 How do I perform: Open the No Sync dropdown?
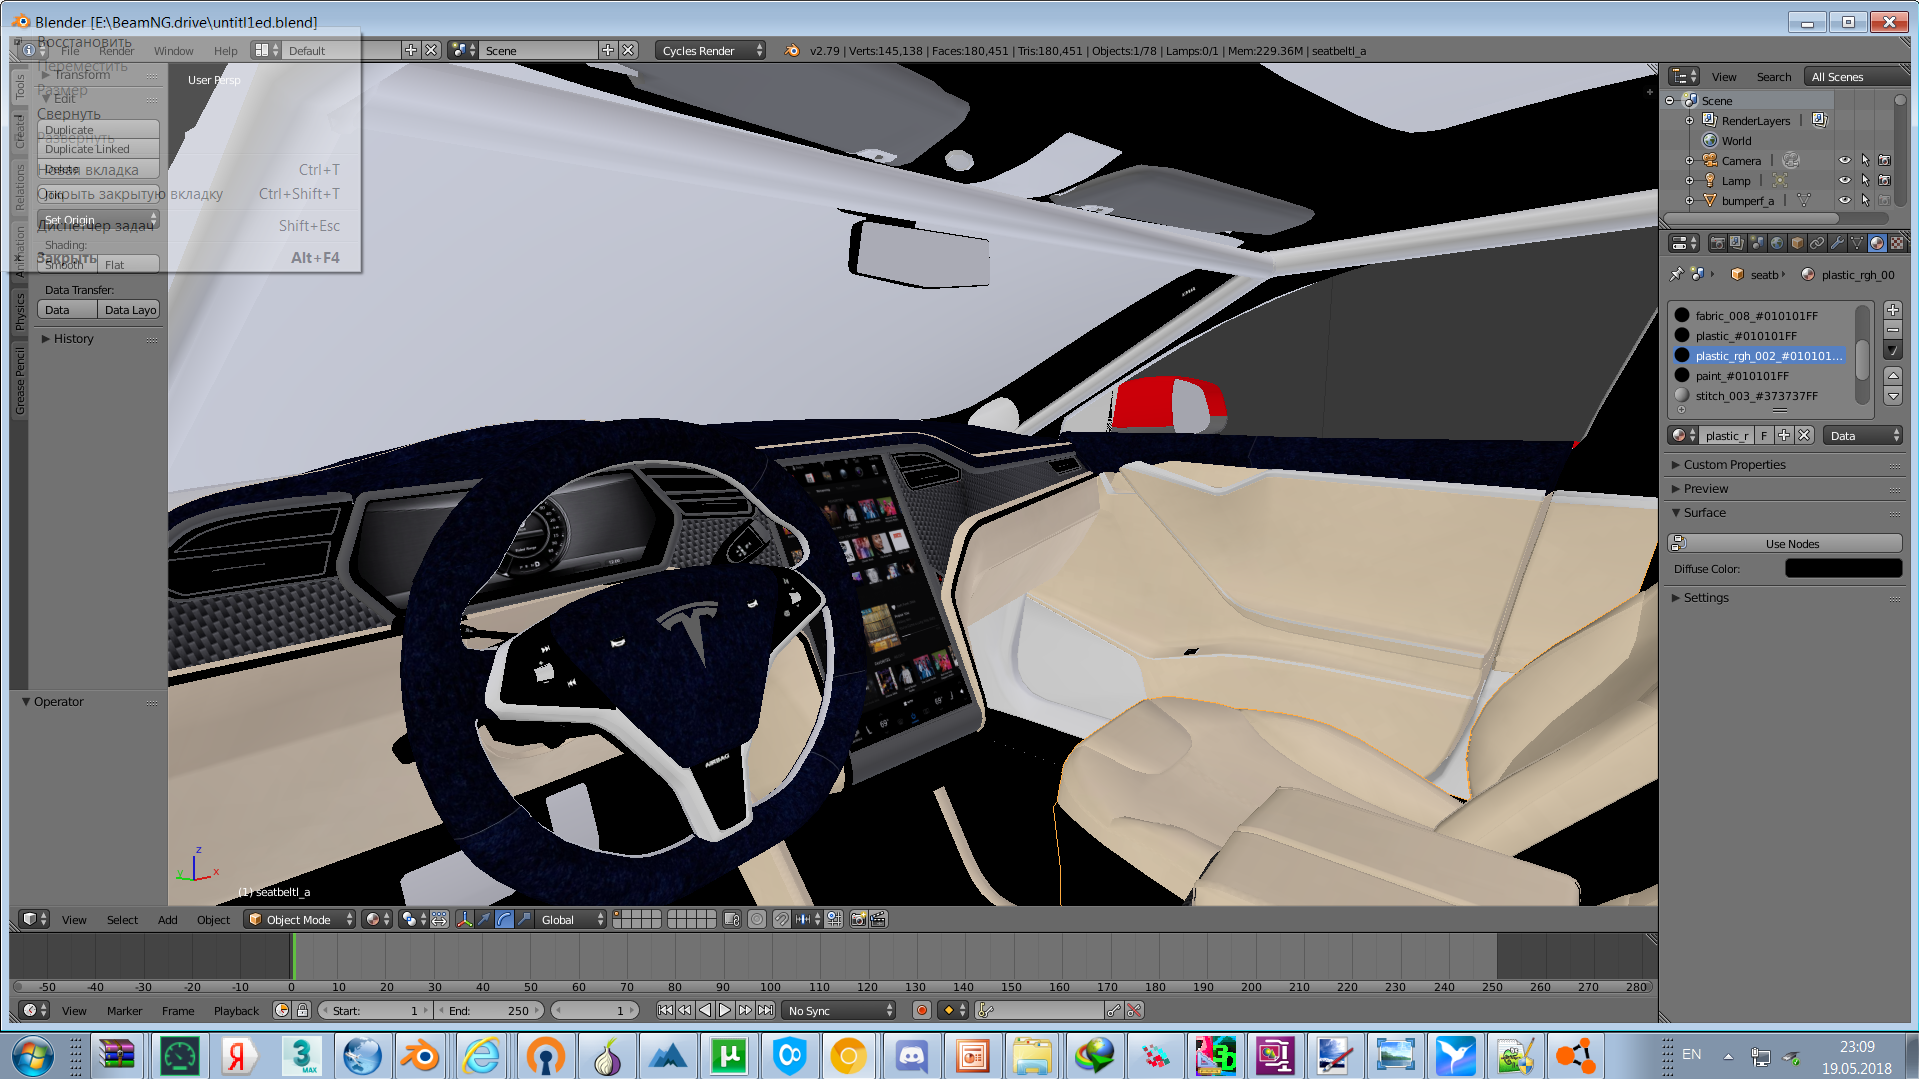pos(839,1010)
